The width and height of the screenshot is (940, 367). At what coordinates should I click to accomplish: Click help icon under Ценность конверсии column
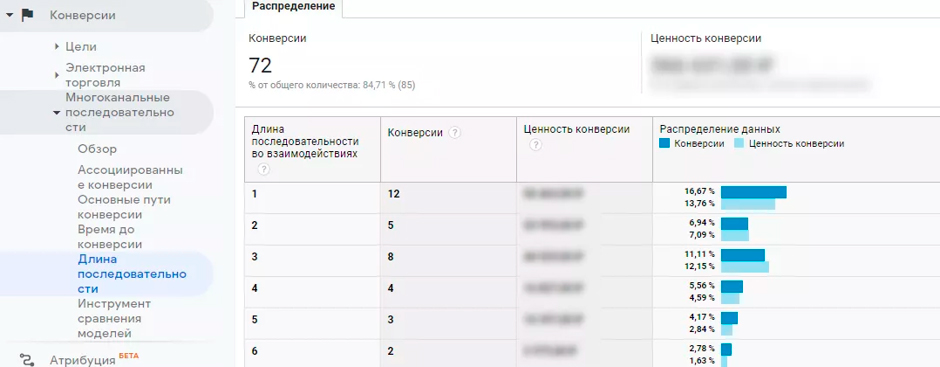(535, 145)
